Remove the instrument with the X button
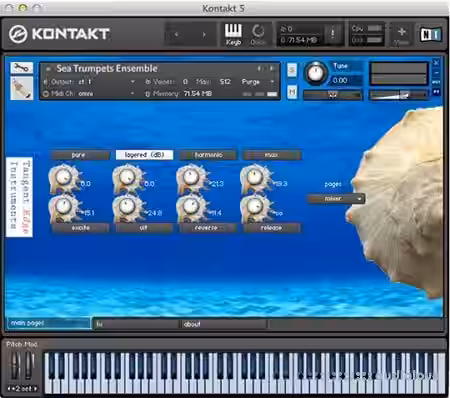The image size is (450, 398). (436, 62)
